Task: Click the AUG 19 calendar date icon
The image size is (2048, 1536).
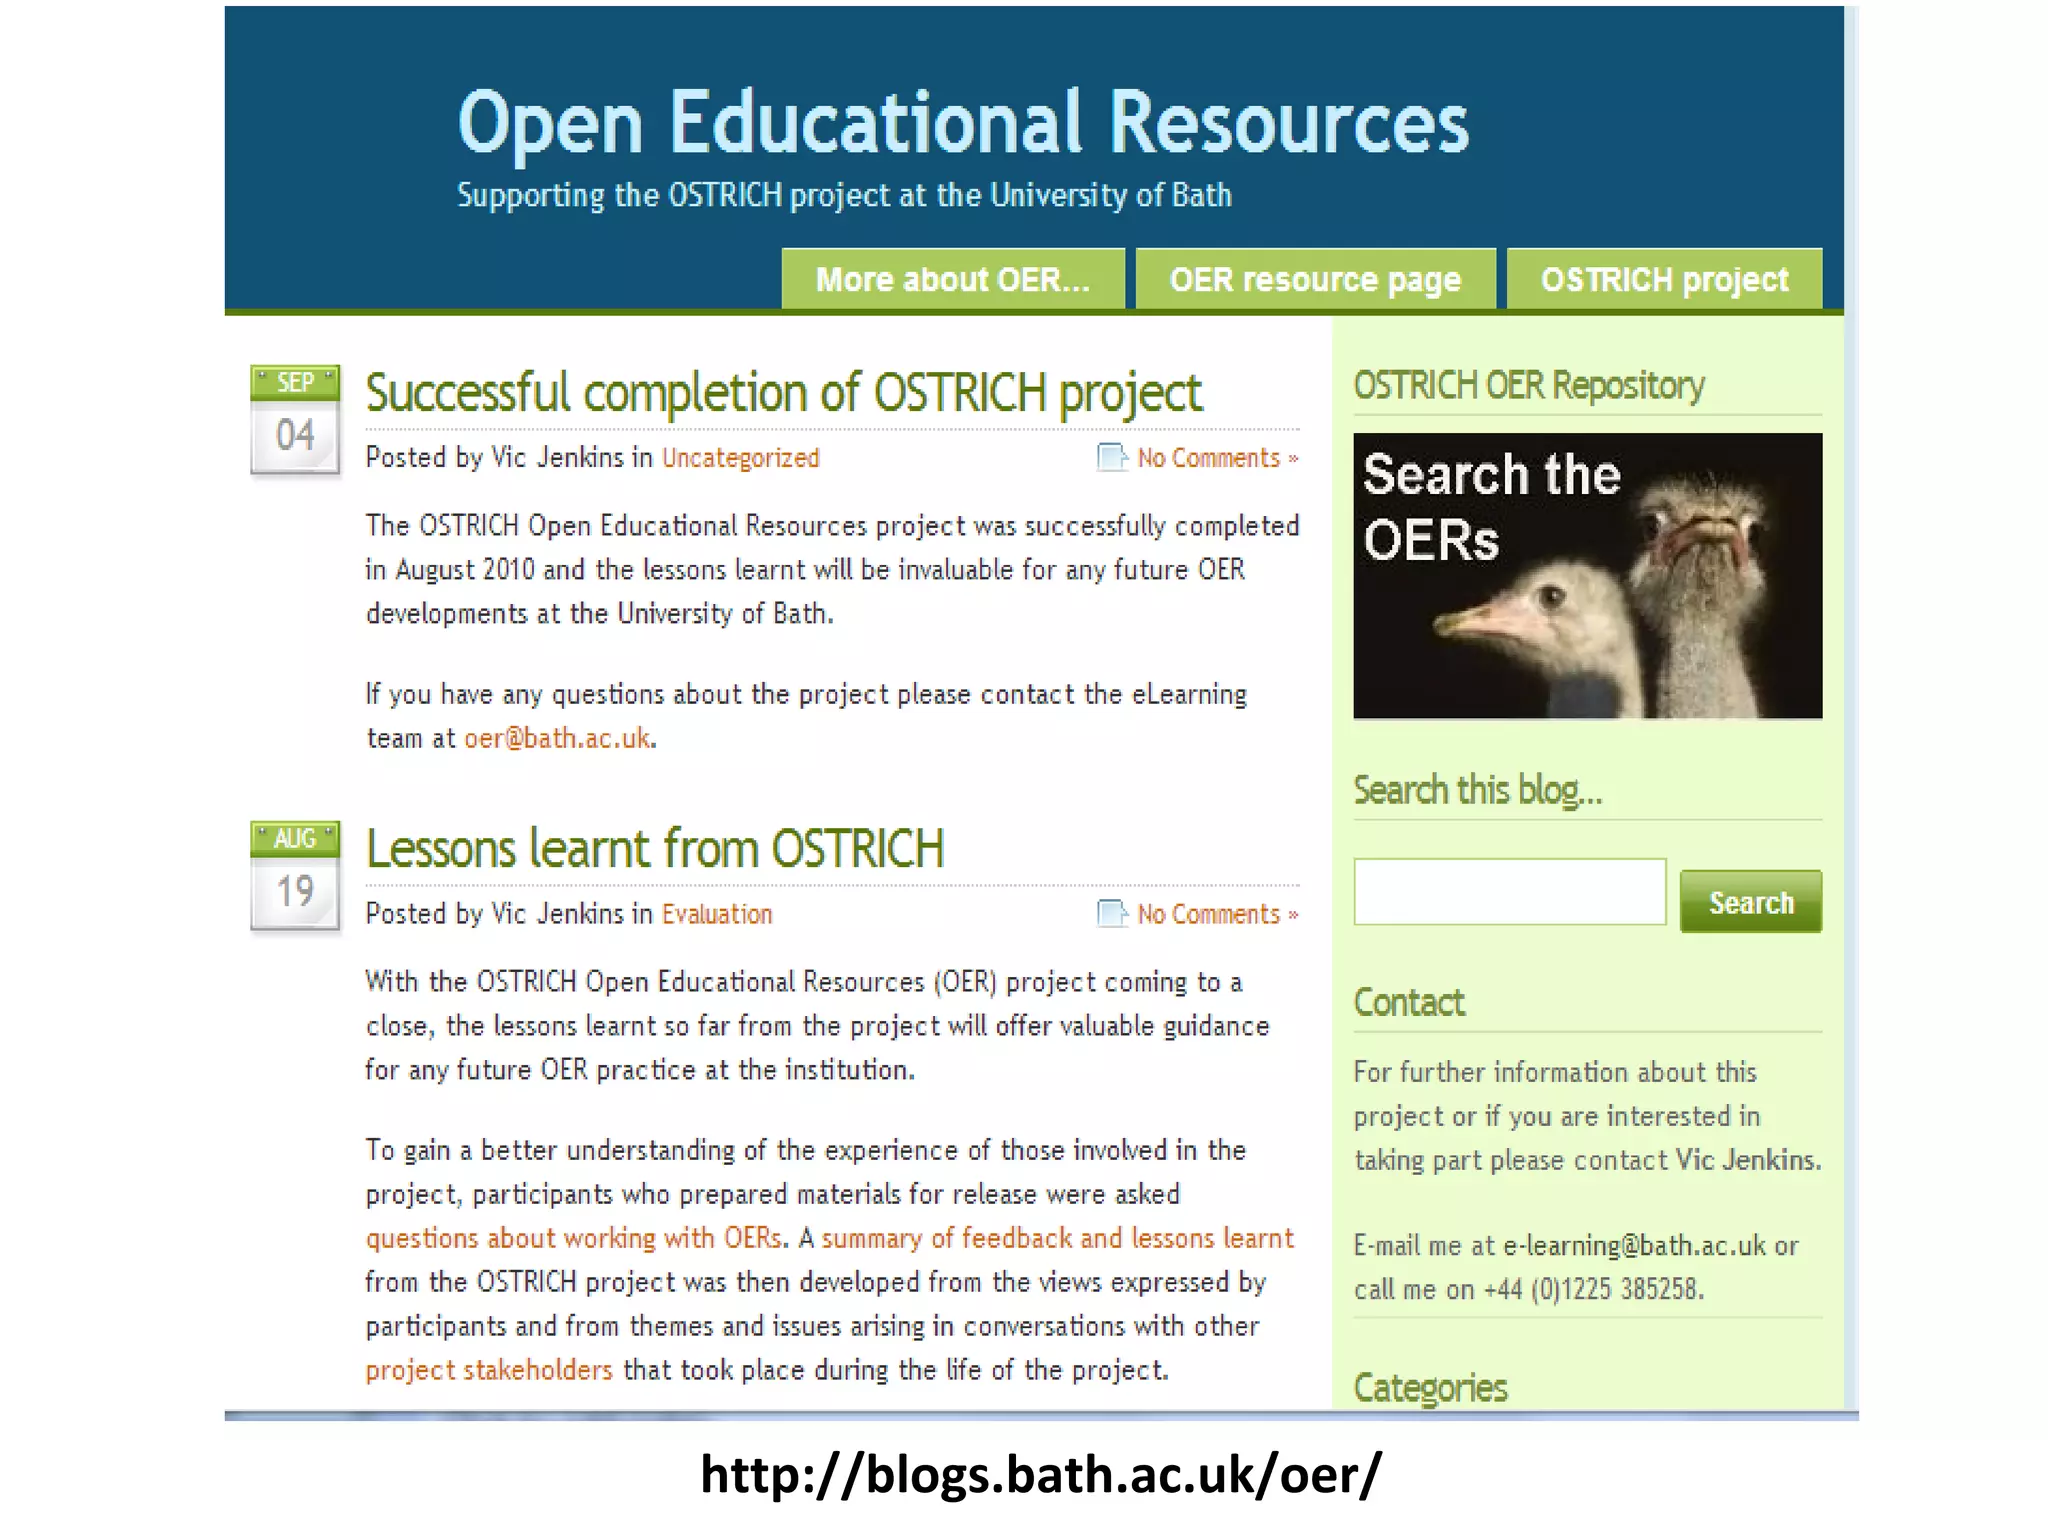Action: (295, 876)
